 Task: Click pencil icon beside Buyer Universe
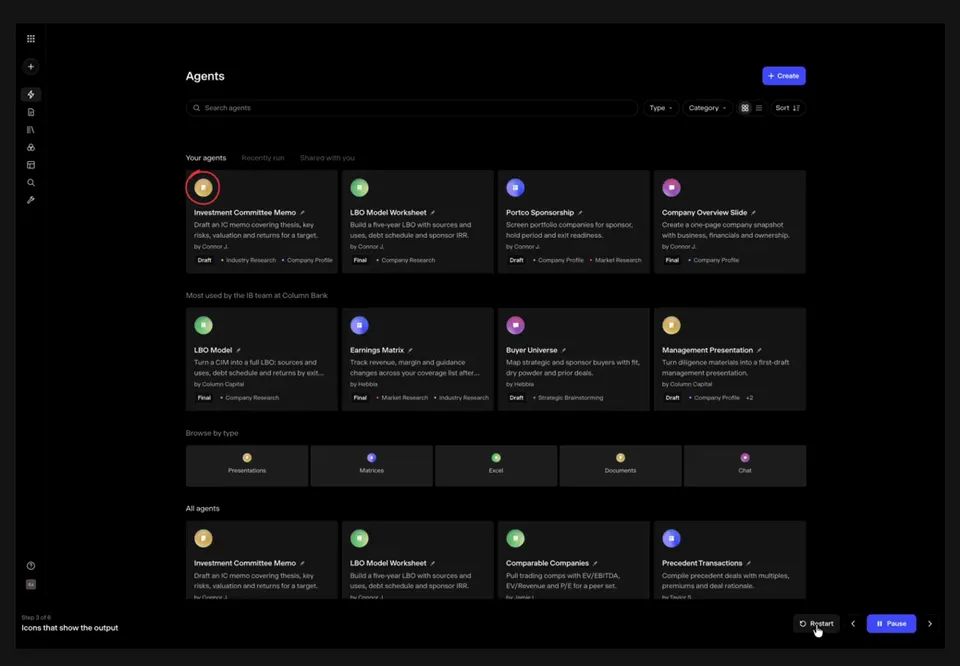[564, 350]
